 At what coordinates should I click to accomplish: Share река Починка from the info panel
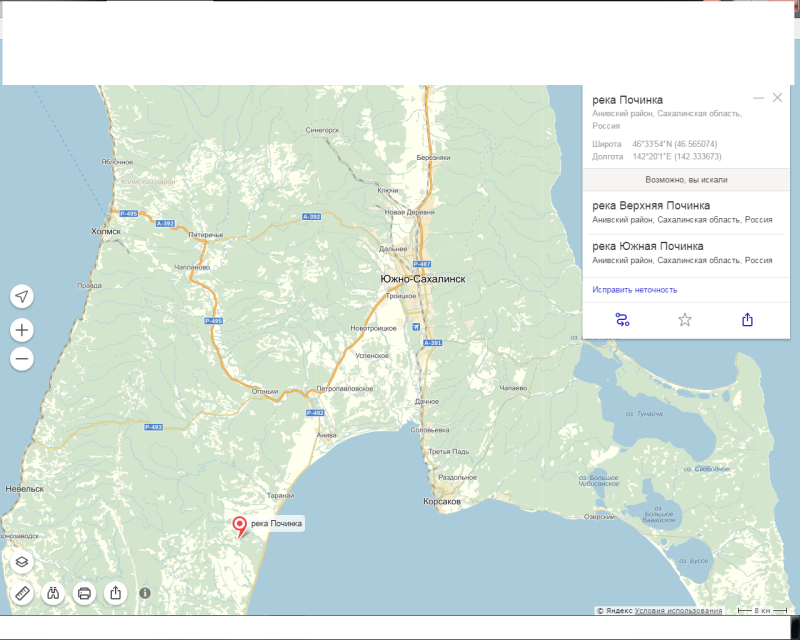(x=747, y=318)
